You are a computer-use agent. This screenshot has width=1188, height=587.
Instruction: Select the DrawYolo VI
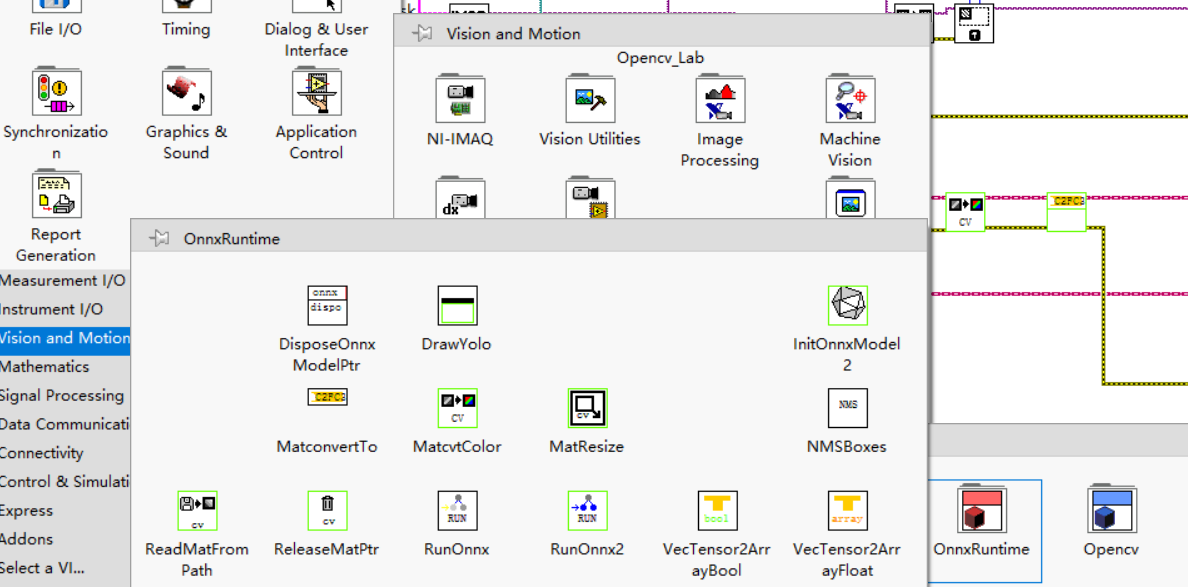(x=457, y=306)
